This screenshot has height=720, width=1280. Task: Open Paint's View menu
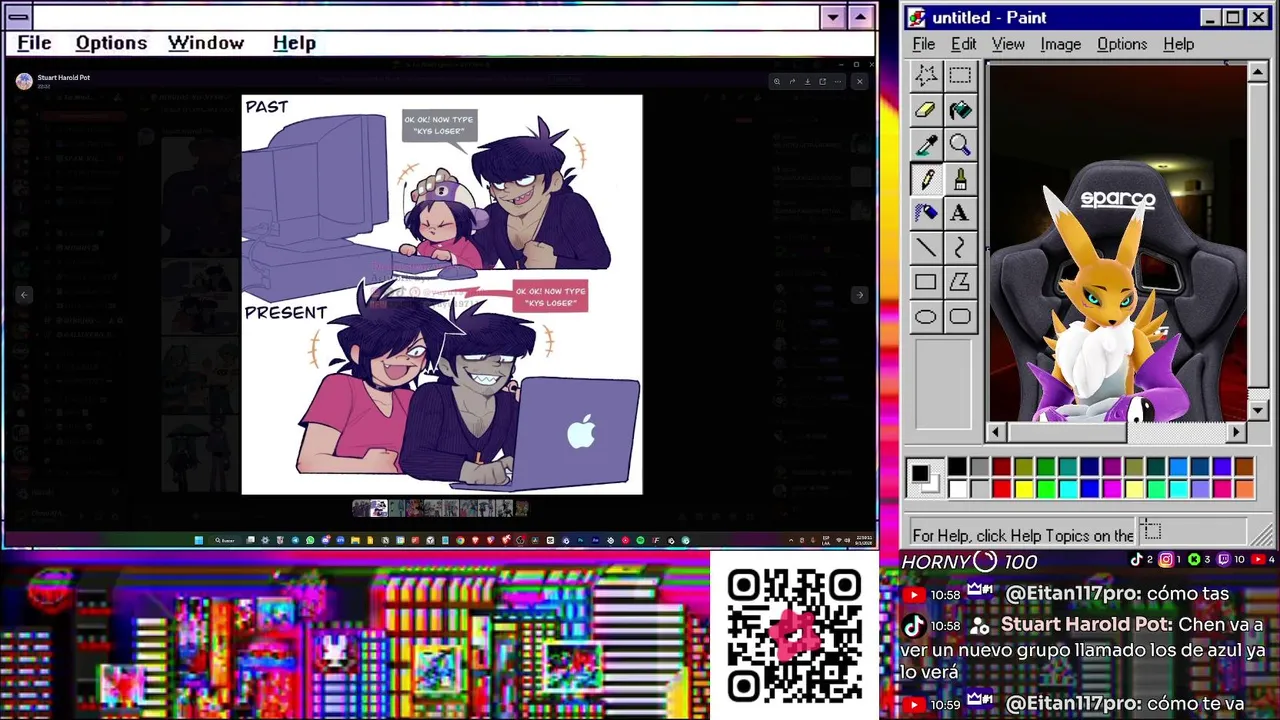[x=1008, y=44]
